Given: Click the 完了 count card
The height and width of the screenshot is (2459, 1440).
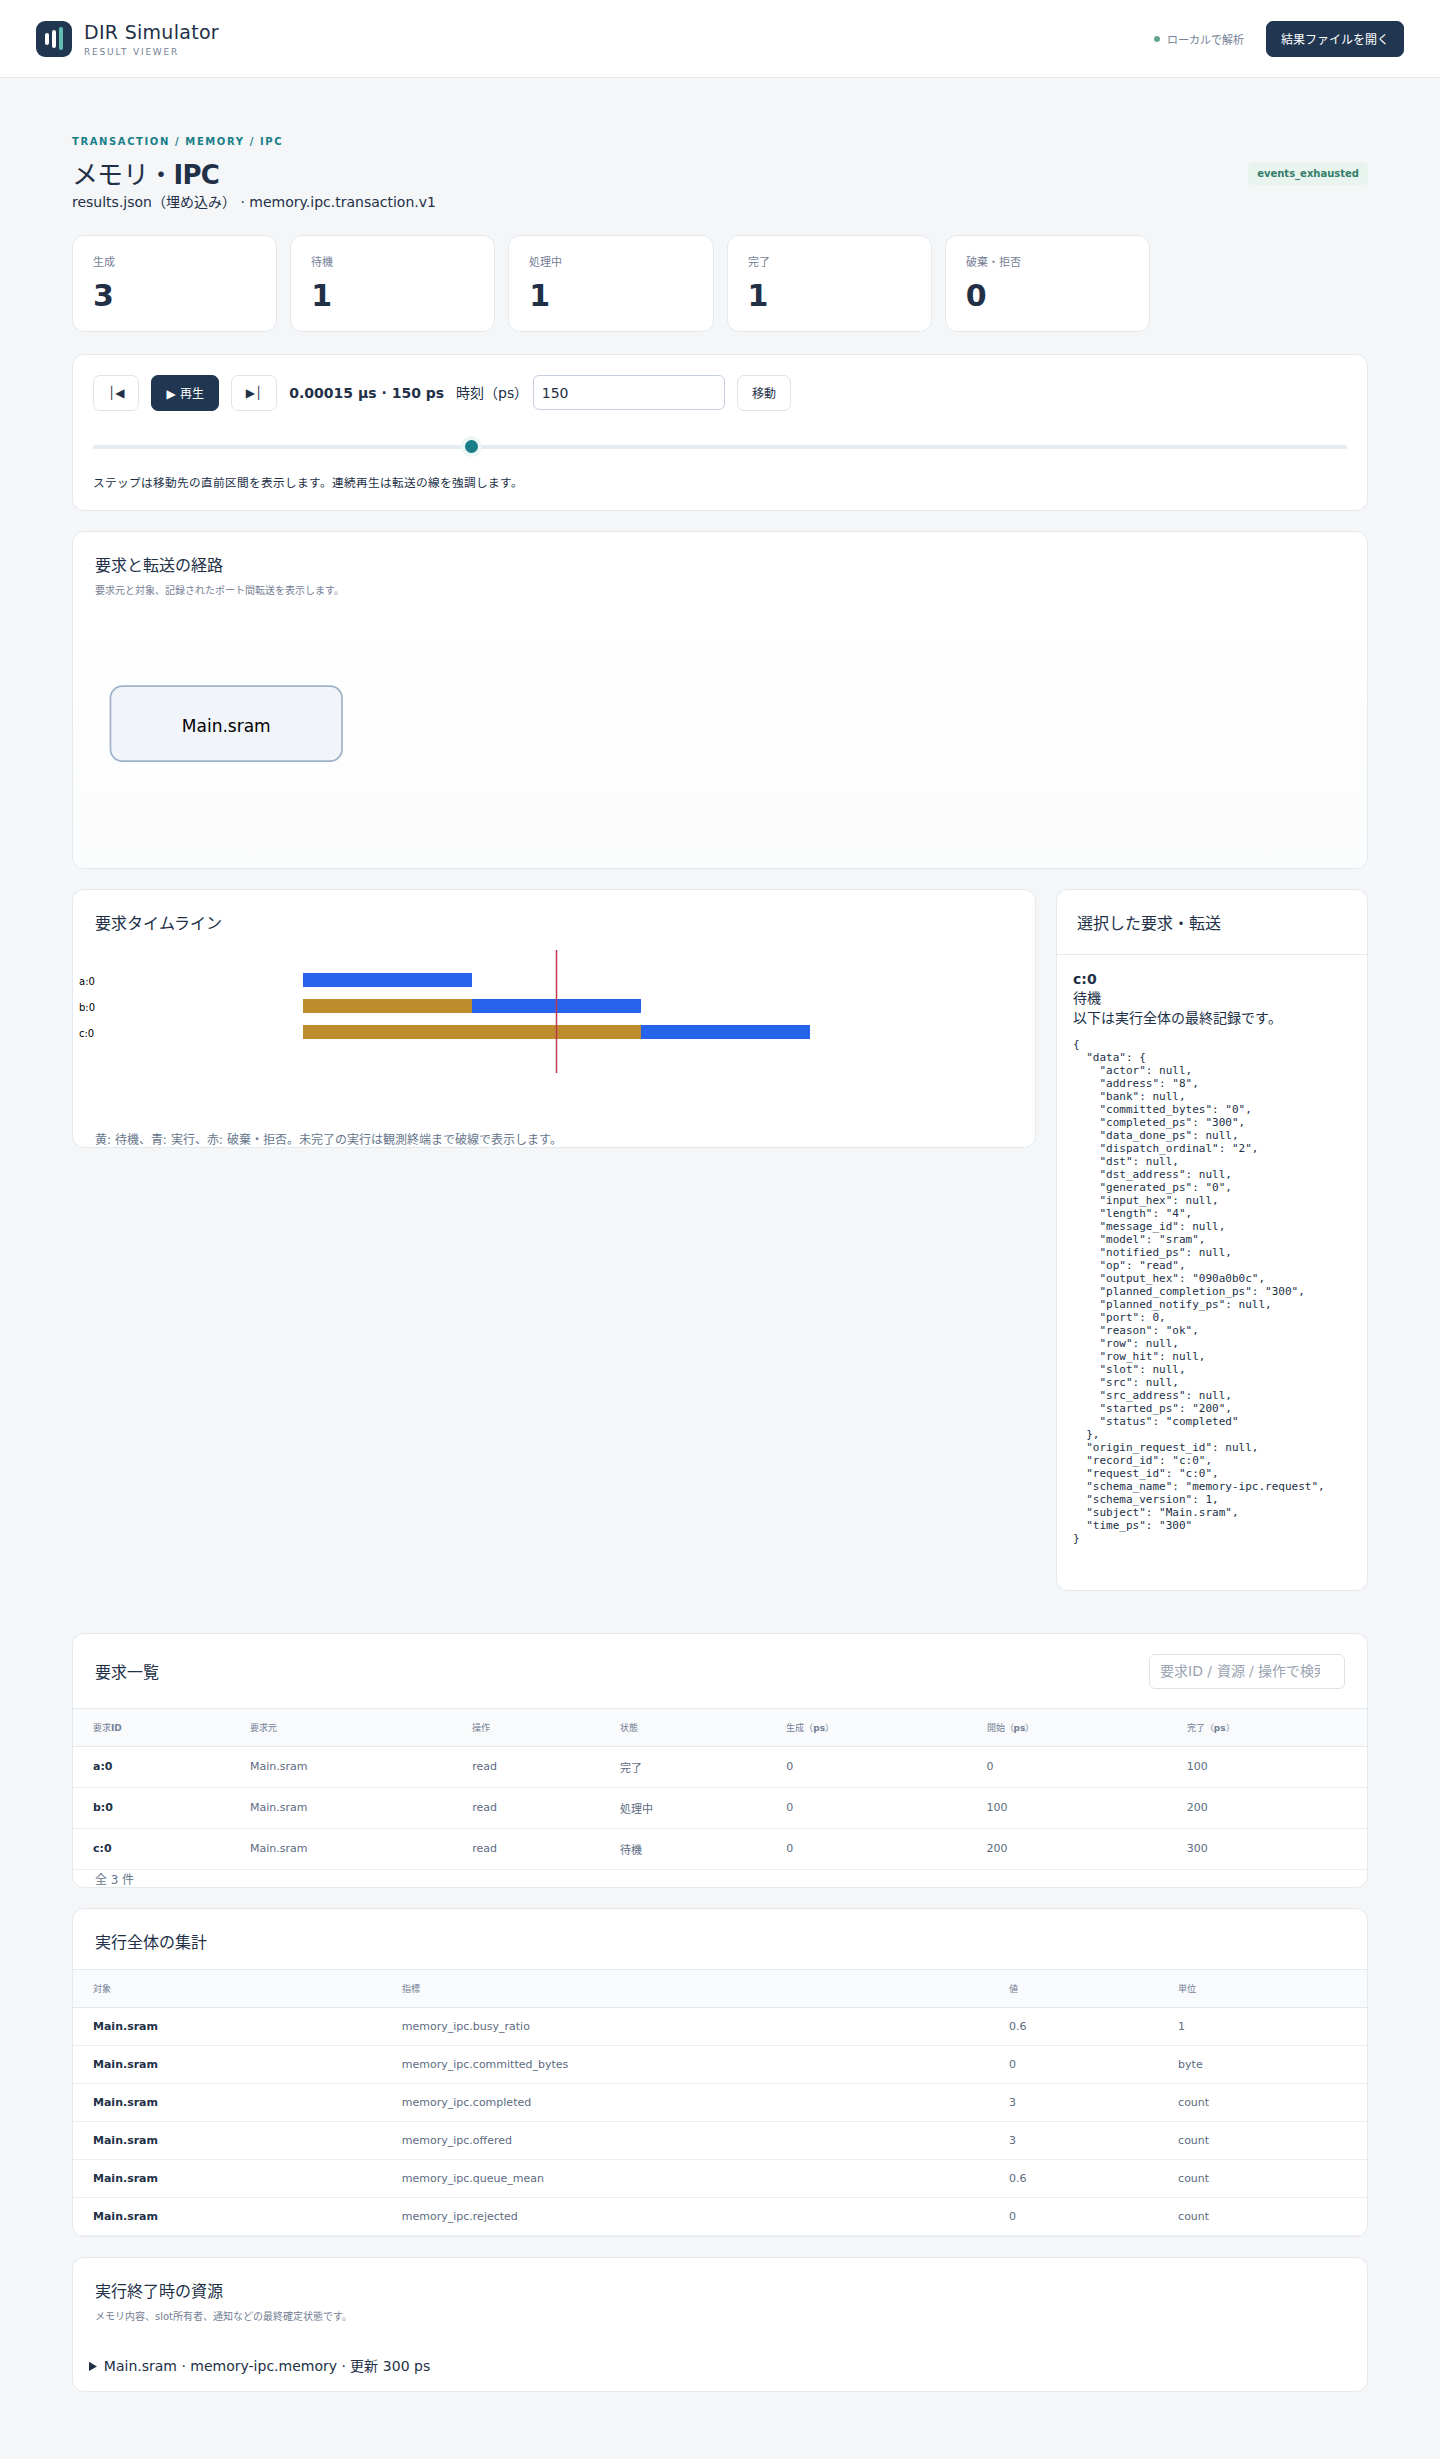Looking at the screenshot, I should tap(829, 283).
